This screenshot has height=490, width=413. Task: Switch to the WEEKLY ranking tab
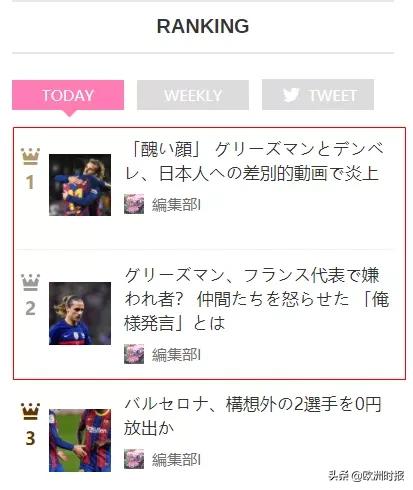point(193,95)
